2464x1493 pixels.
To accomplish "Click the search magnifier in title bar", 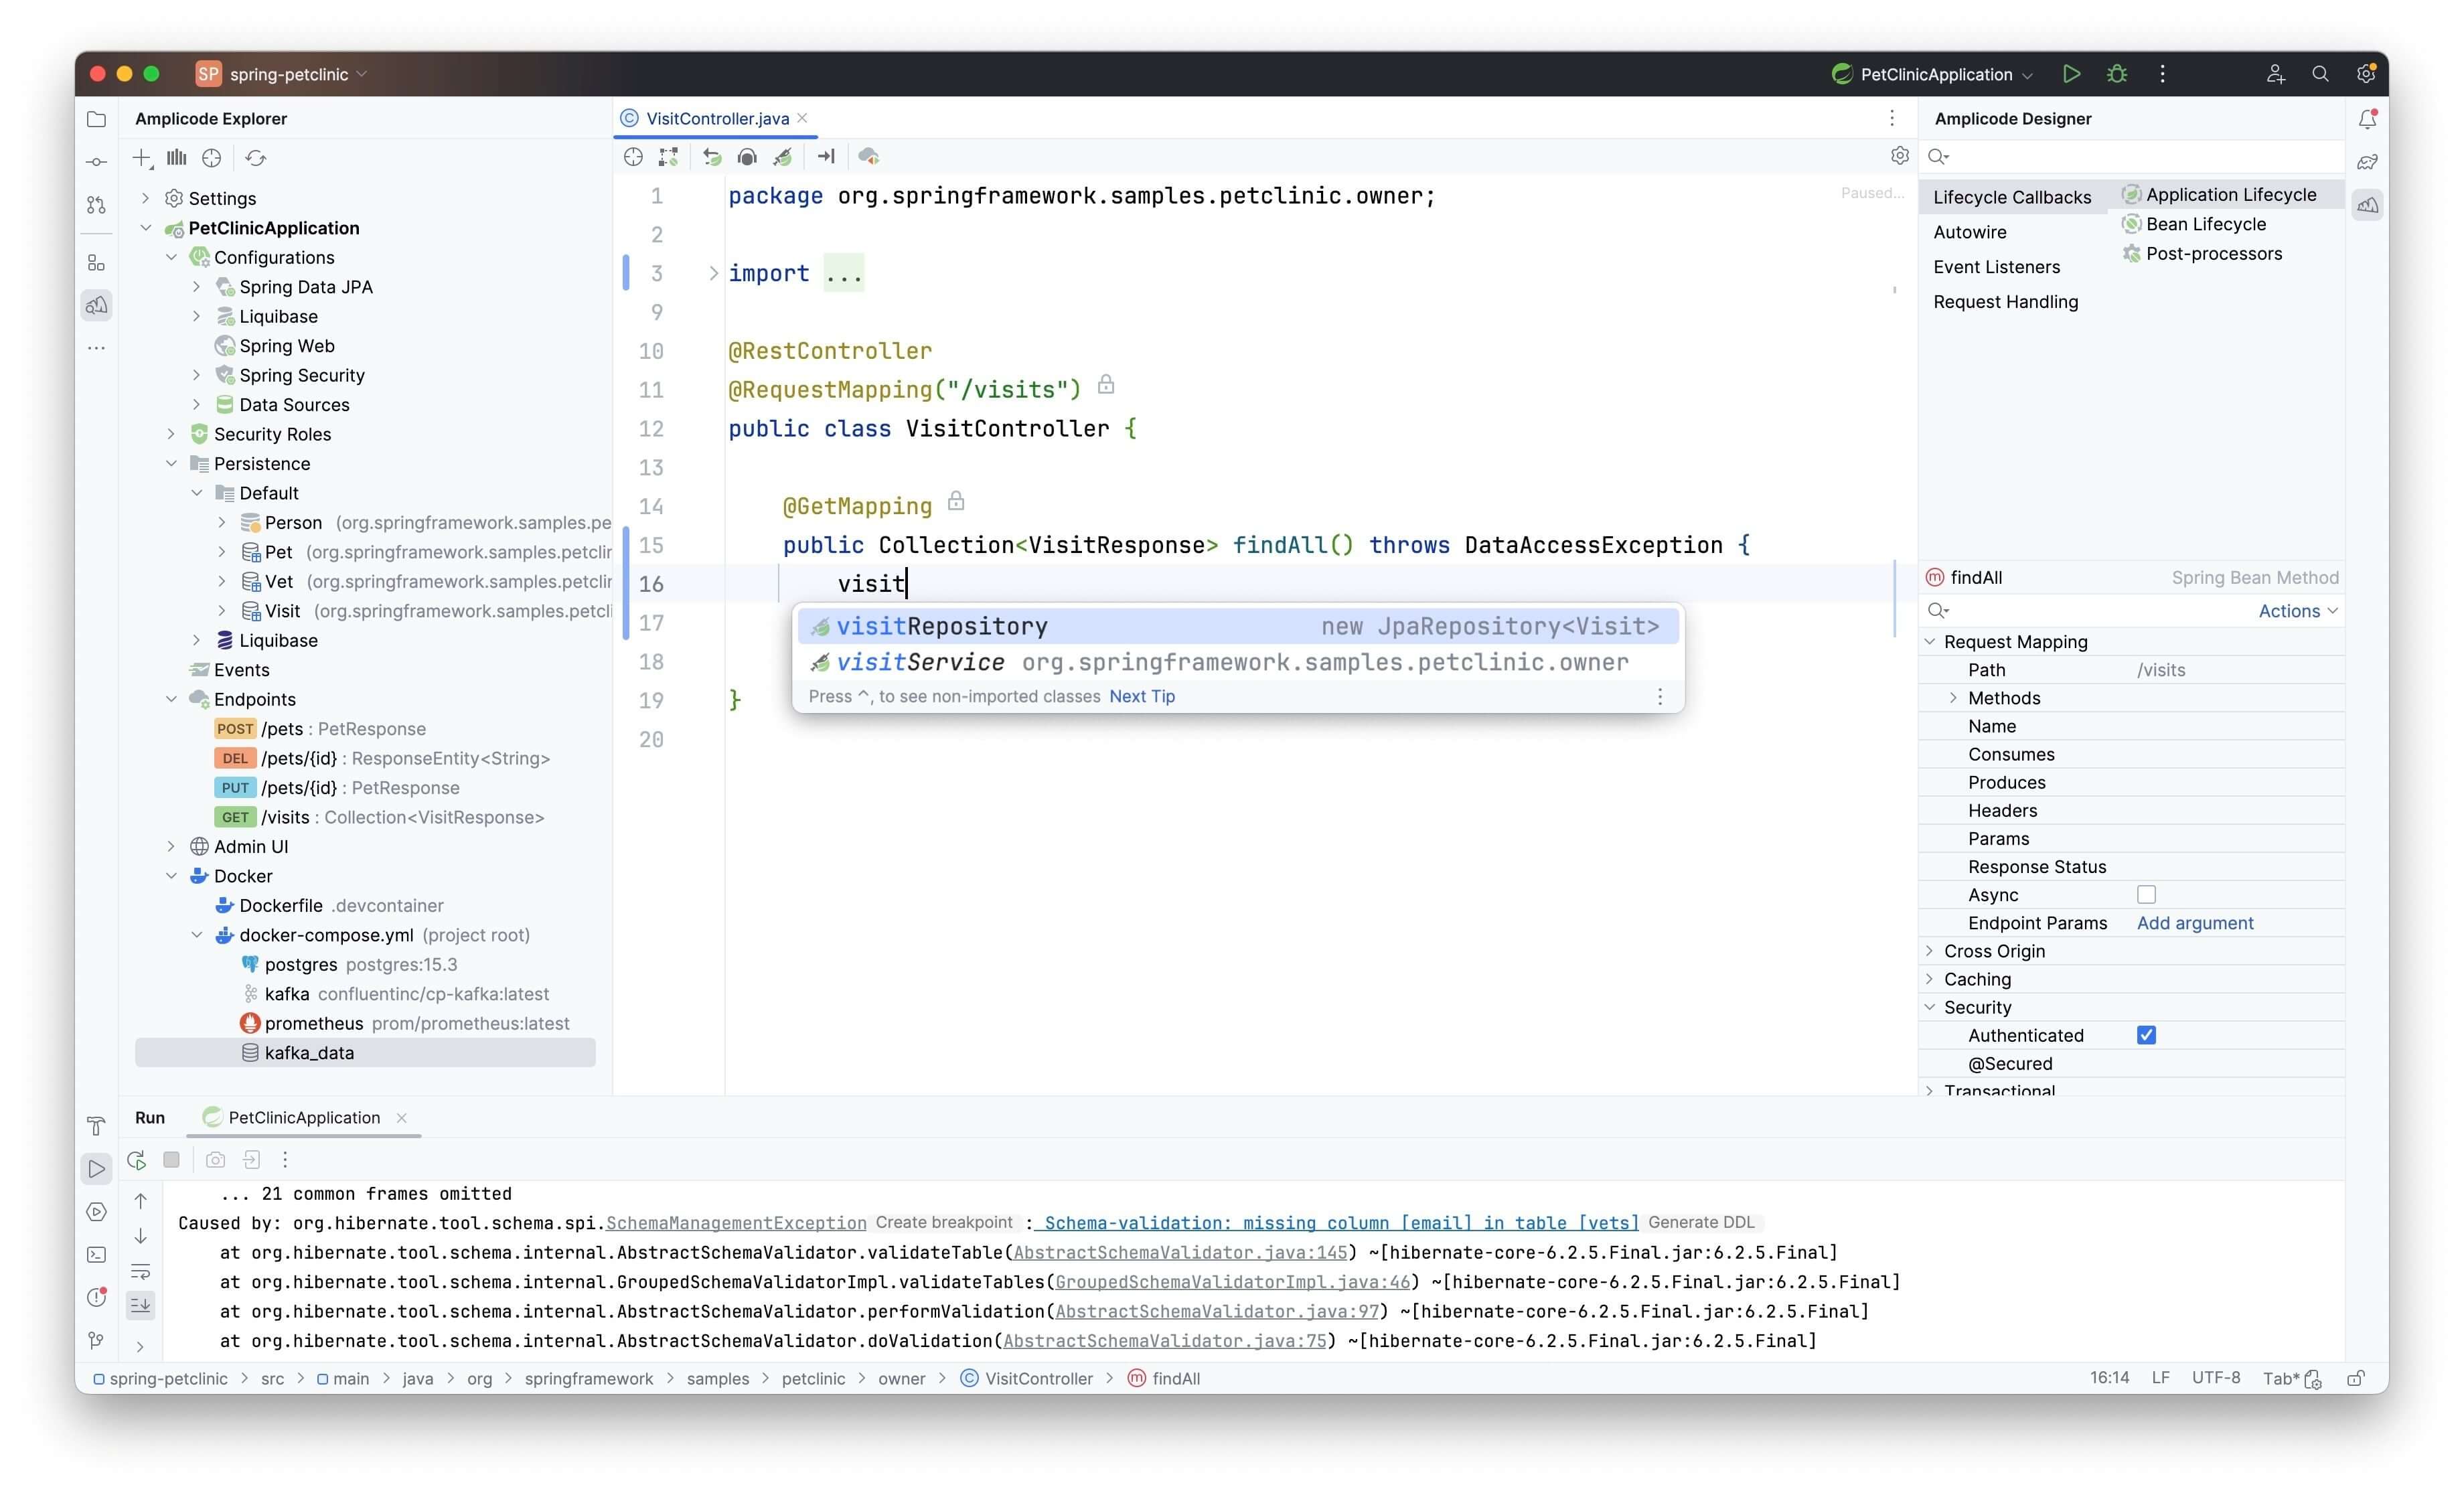I will [2320, 74].
